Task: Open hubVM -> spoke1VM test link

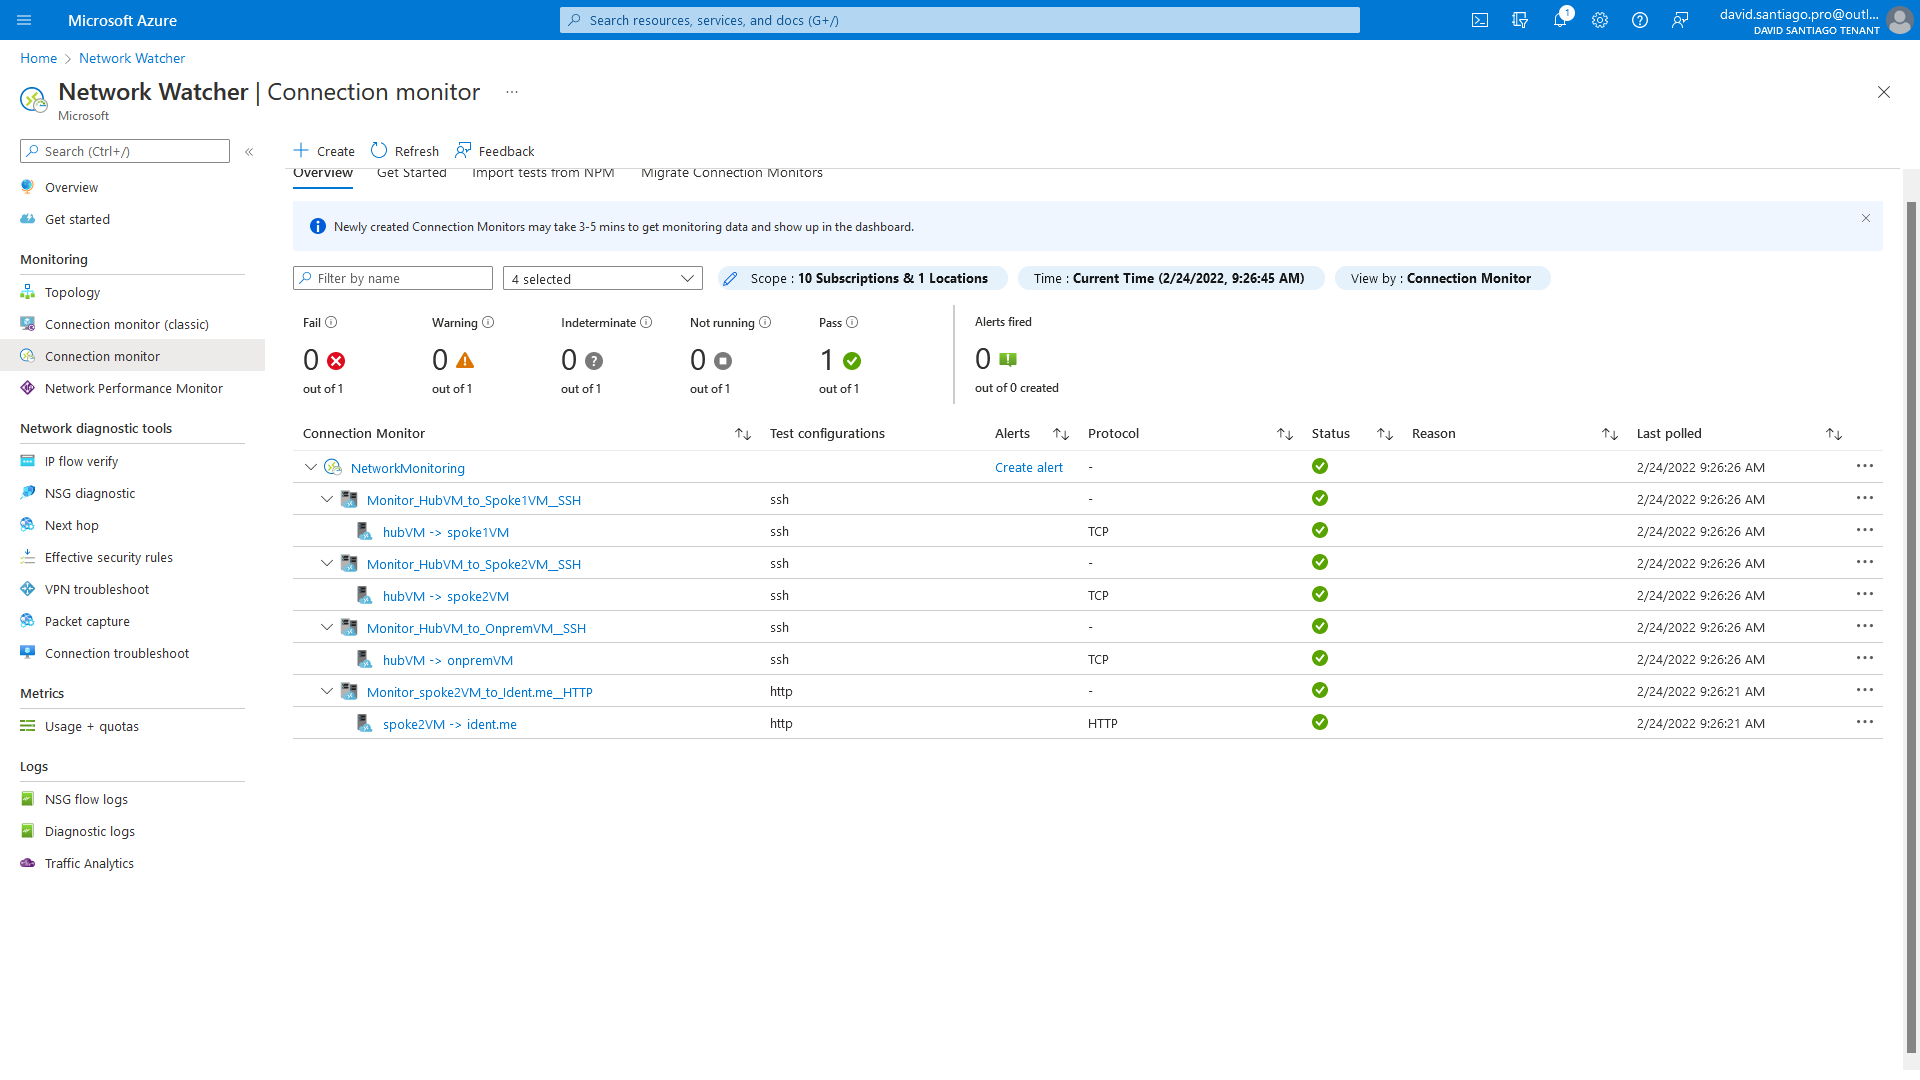Action: (446, 532)
